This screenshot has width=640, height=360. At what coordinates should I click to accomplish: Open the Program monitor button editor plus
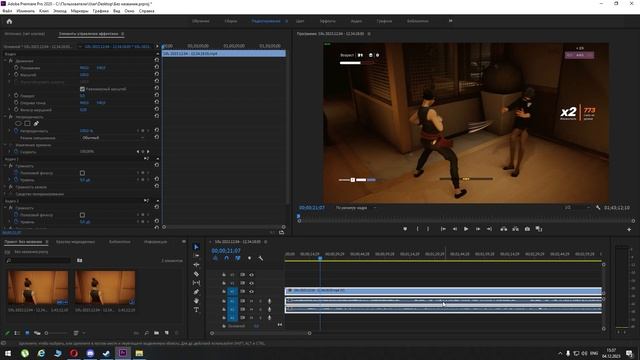(x=629, y=230)
